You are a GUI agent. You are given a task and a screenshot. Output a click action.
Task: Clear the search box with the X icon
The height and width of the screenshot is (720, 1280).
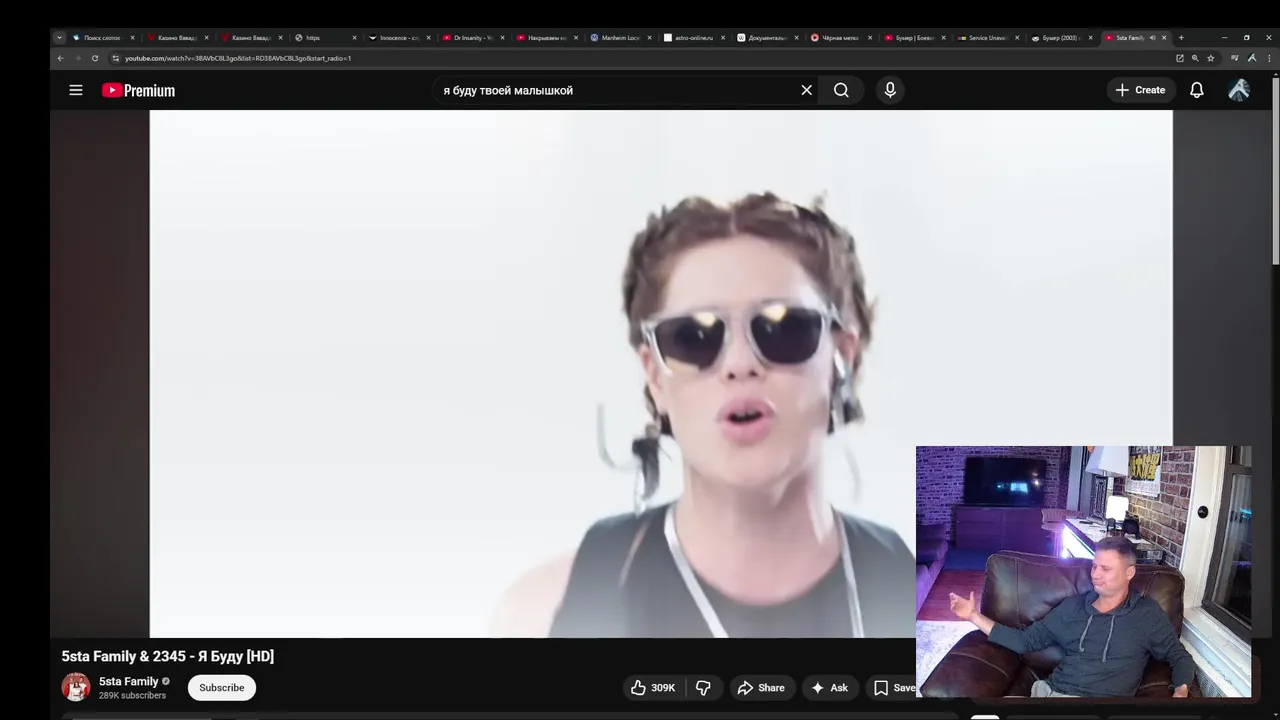tap(807, 90)
